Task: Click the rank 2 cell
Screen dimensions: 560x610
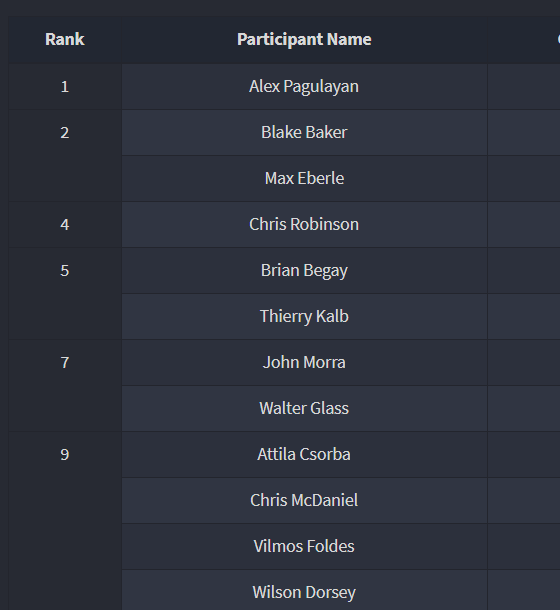Action: click(65, 156)
